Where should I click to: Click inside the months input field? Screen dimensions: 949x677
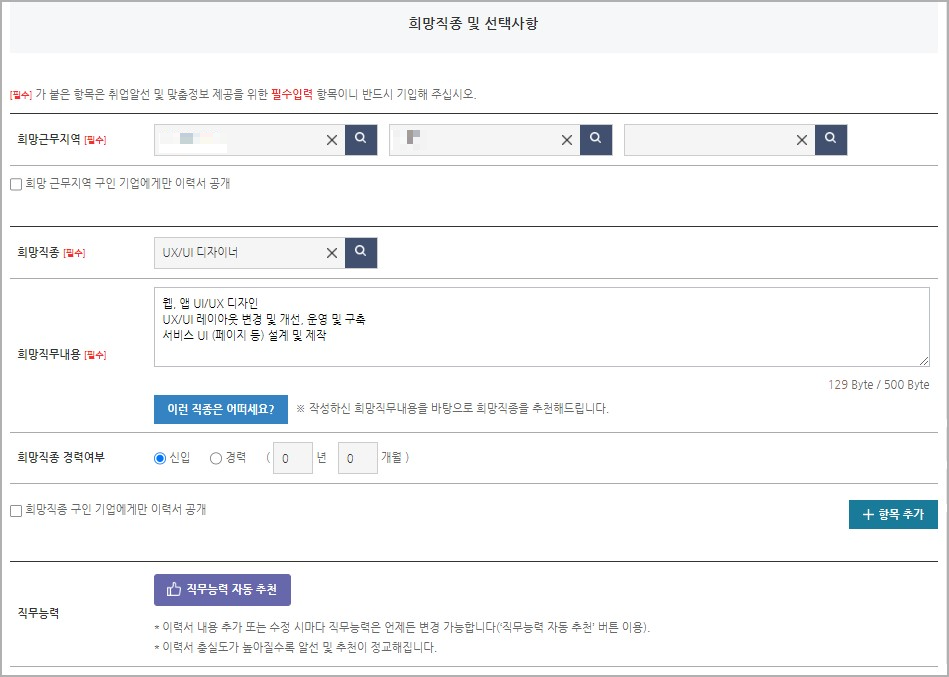357,458
